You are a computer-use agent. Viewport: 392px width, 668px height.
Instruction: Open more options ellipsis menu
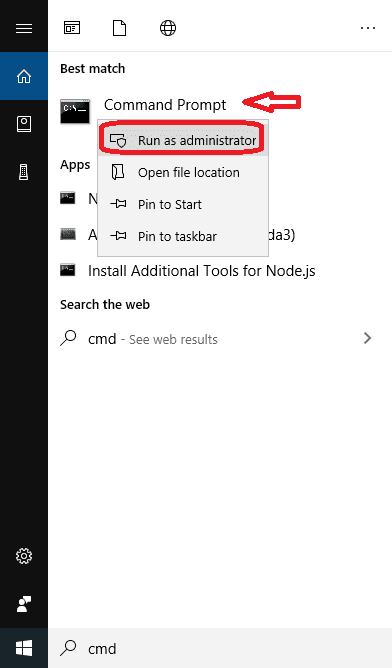(368, 28)
